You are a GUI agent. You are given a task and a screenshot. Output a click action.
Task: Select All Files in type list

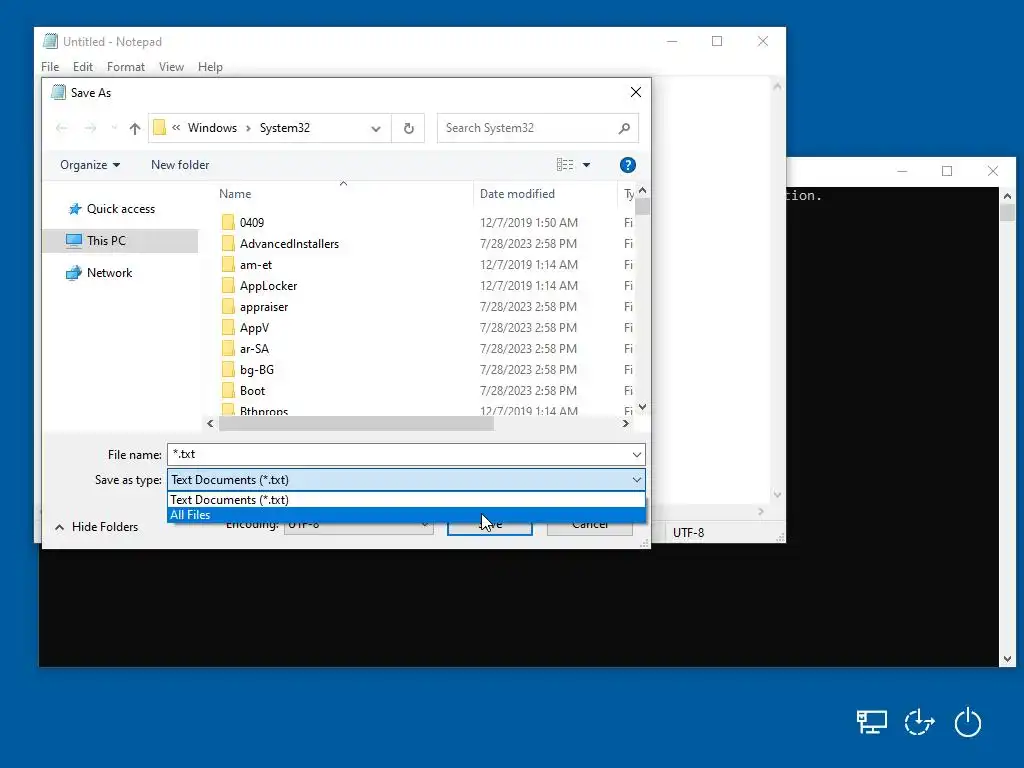(406, 515)
